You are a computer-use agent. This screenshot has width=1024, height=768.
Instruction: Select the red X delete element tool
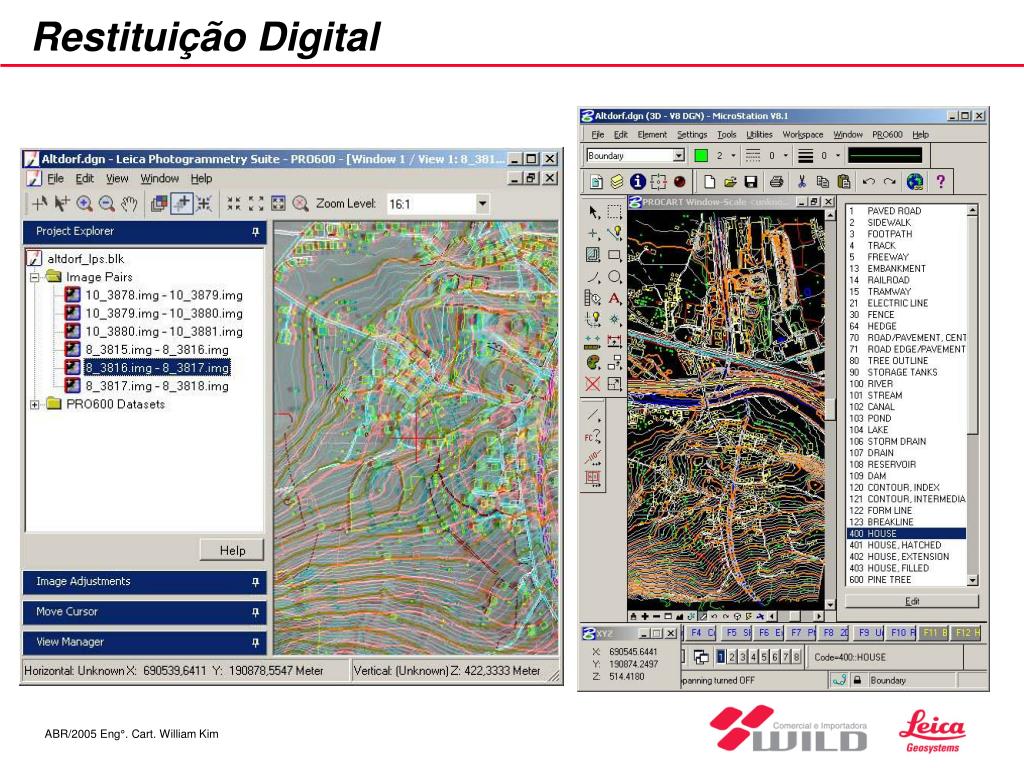click(593, 384)
